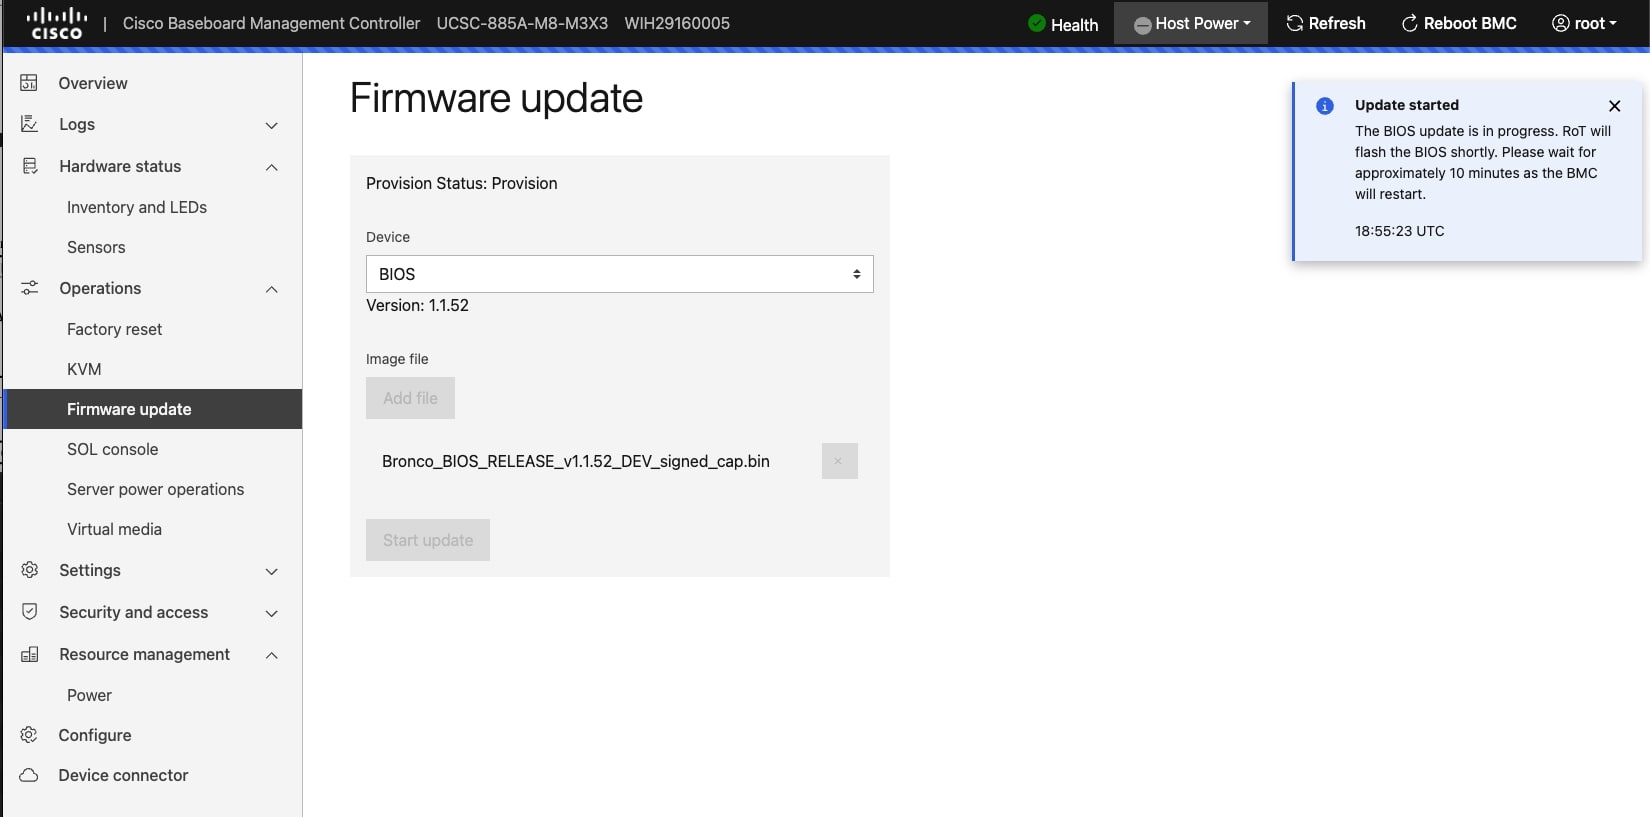
Task: Click the Logs chart icon
Action: (30, 124)
